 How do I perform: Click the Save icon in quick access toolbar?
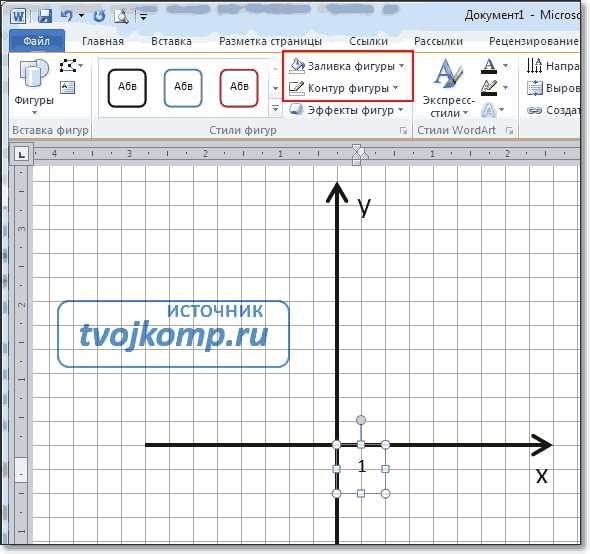pos(45,16)
